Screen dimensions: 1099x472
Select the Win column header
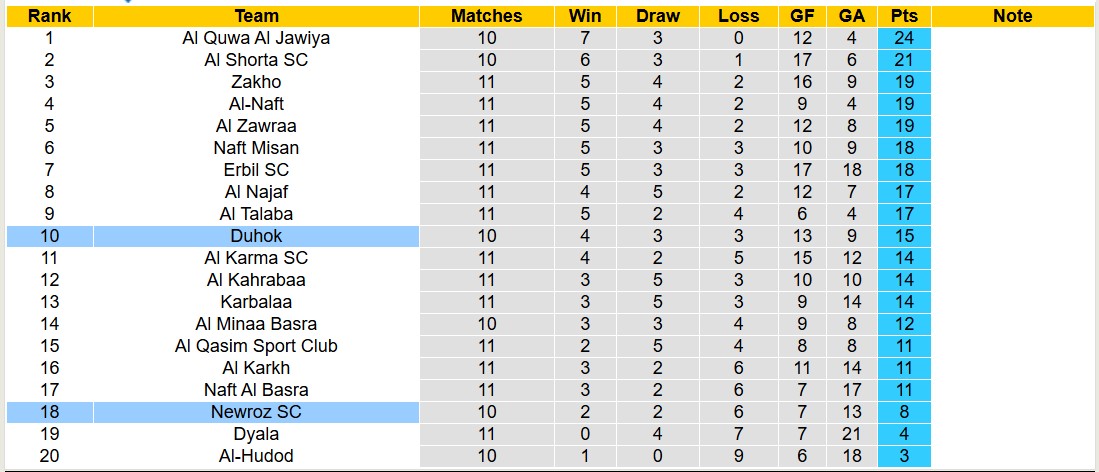pos(585,16)
